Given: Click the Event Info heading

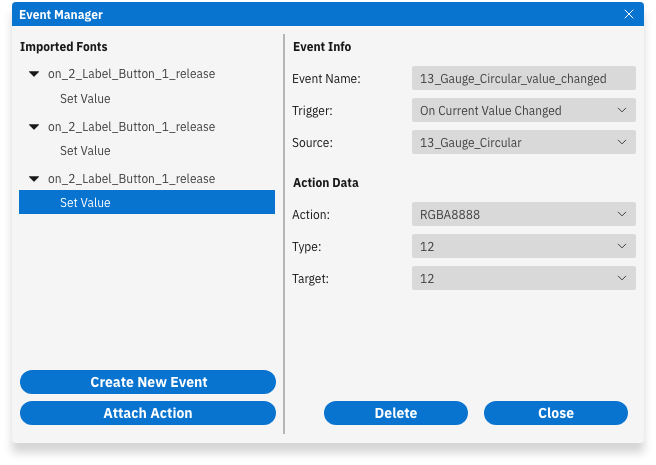Looking at the screenshot, I should point(322,46).
